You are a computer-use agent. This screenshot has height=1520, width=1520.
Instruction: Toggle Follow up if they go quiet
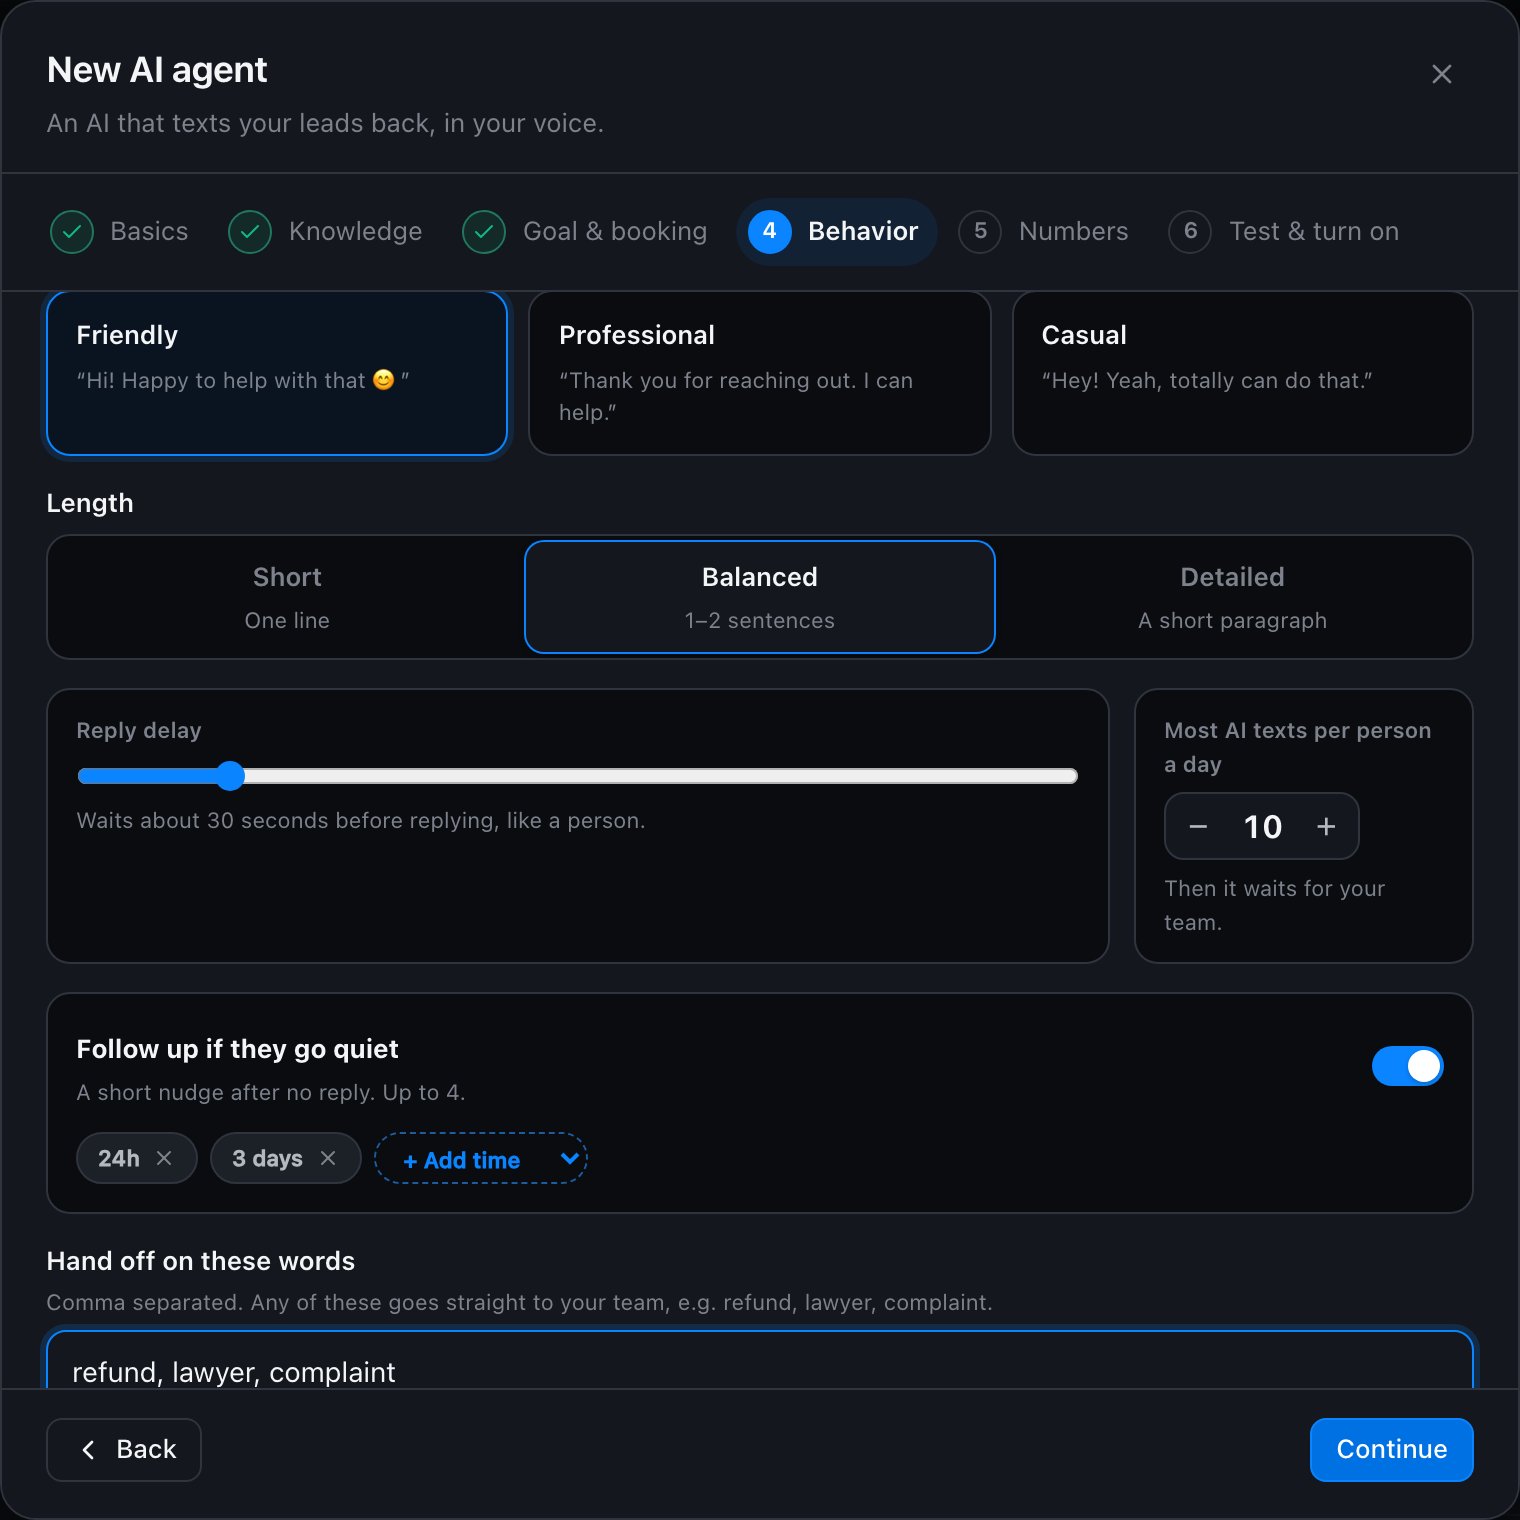1407,1066
